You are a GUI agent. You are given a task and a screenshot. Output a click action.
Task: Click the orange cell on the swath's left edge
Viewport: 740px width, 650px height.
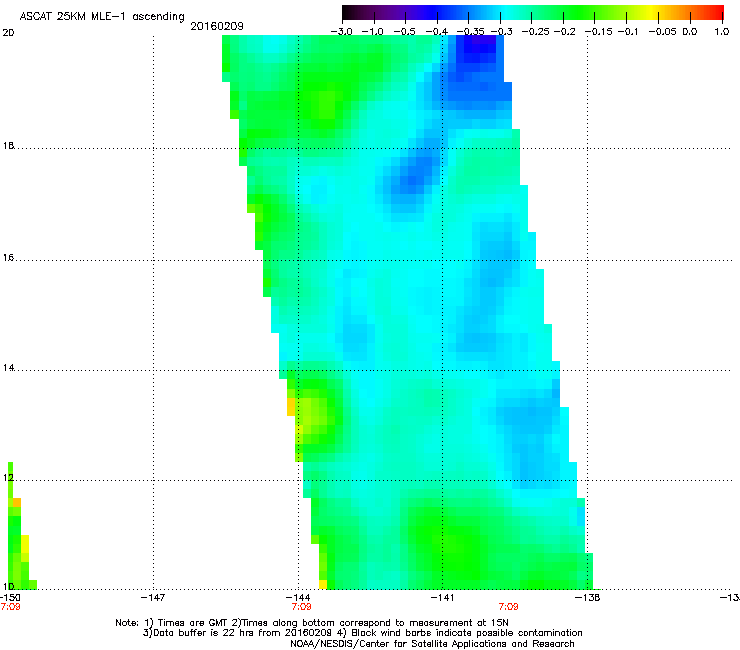[x=291, y=407]
